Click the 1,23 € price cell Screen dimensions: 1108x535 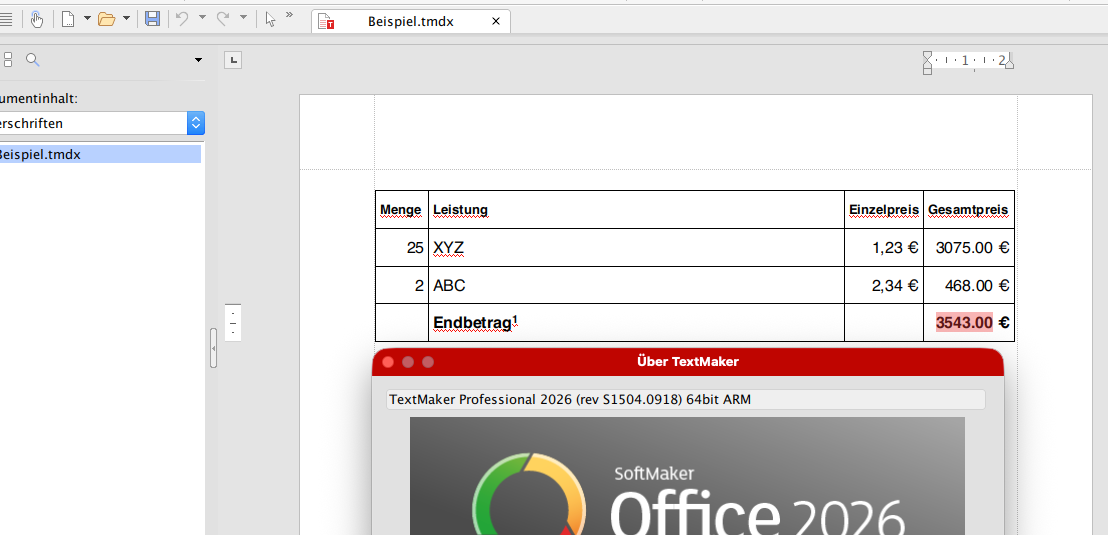coord(884,247)
